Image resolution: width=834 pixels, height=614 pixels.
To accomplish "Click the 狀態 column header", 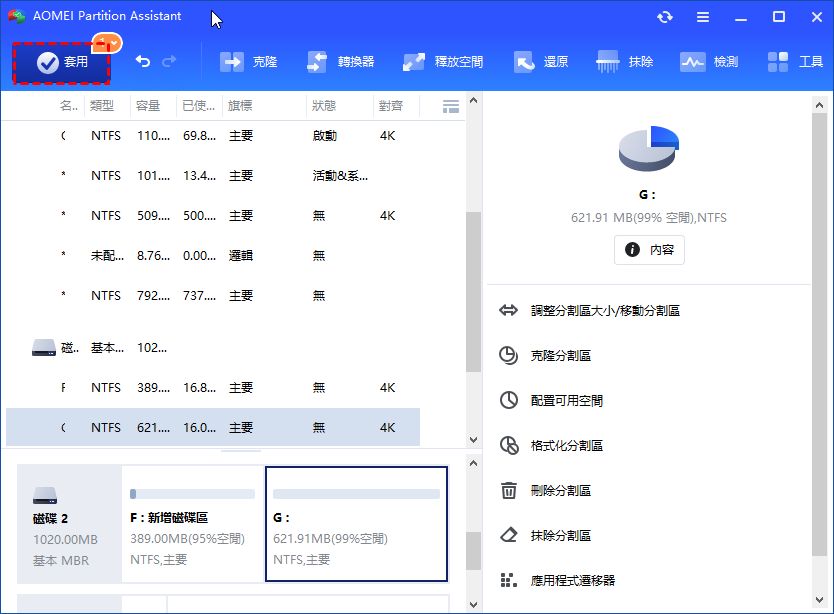I will coord(324,106).
